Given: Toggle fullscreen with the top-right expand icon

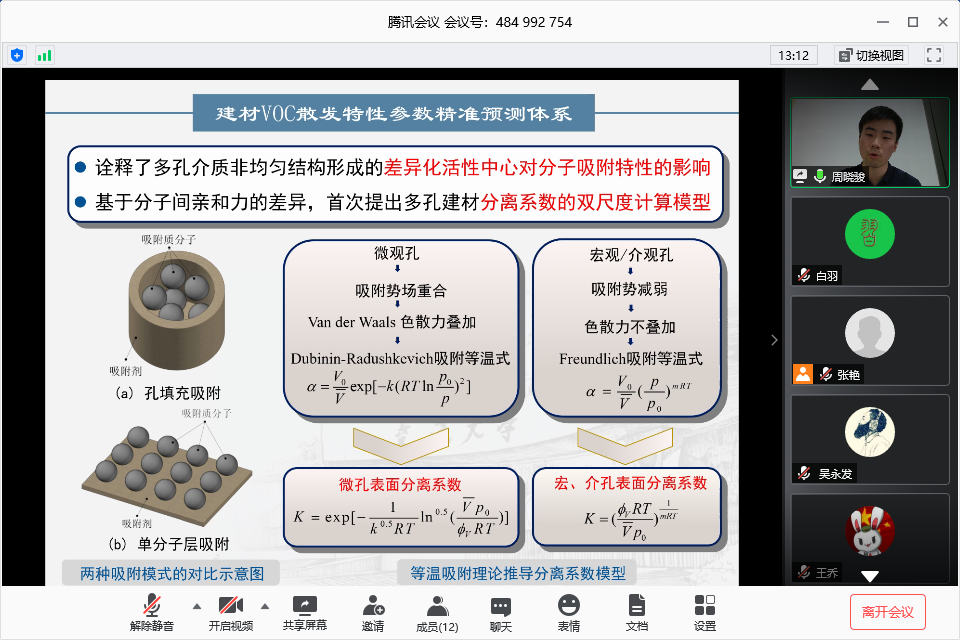Looking at the screenshot, I should coord(933,55).
